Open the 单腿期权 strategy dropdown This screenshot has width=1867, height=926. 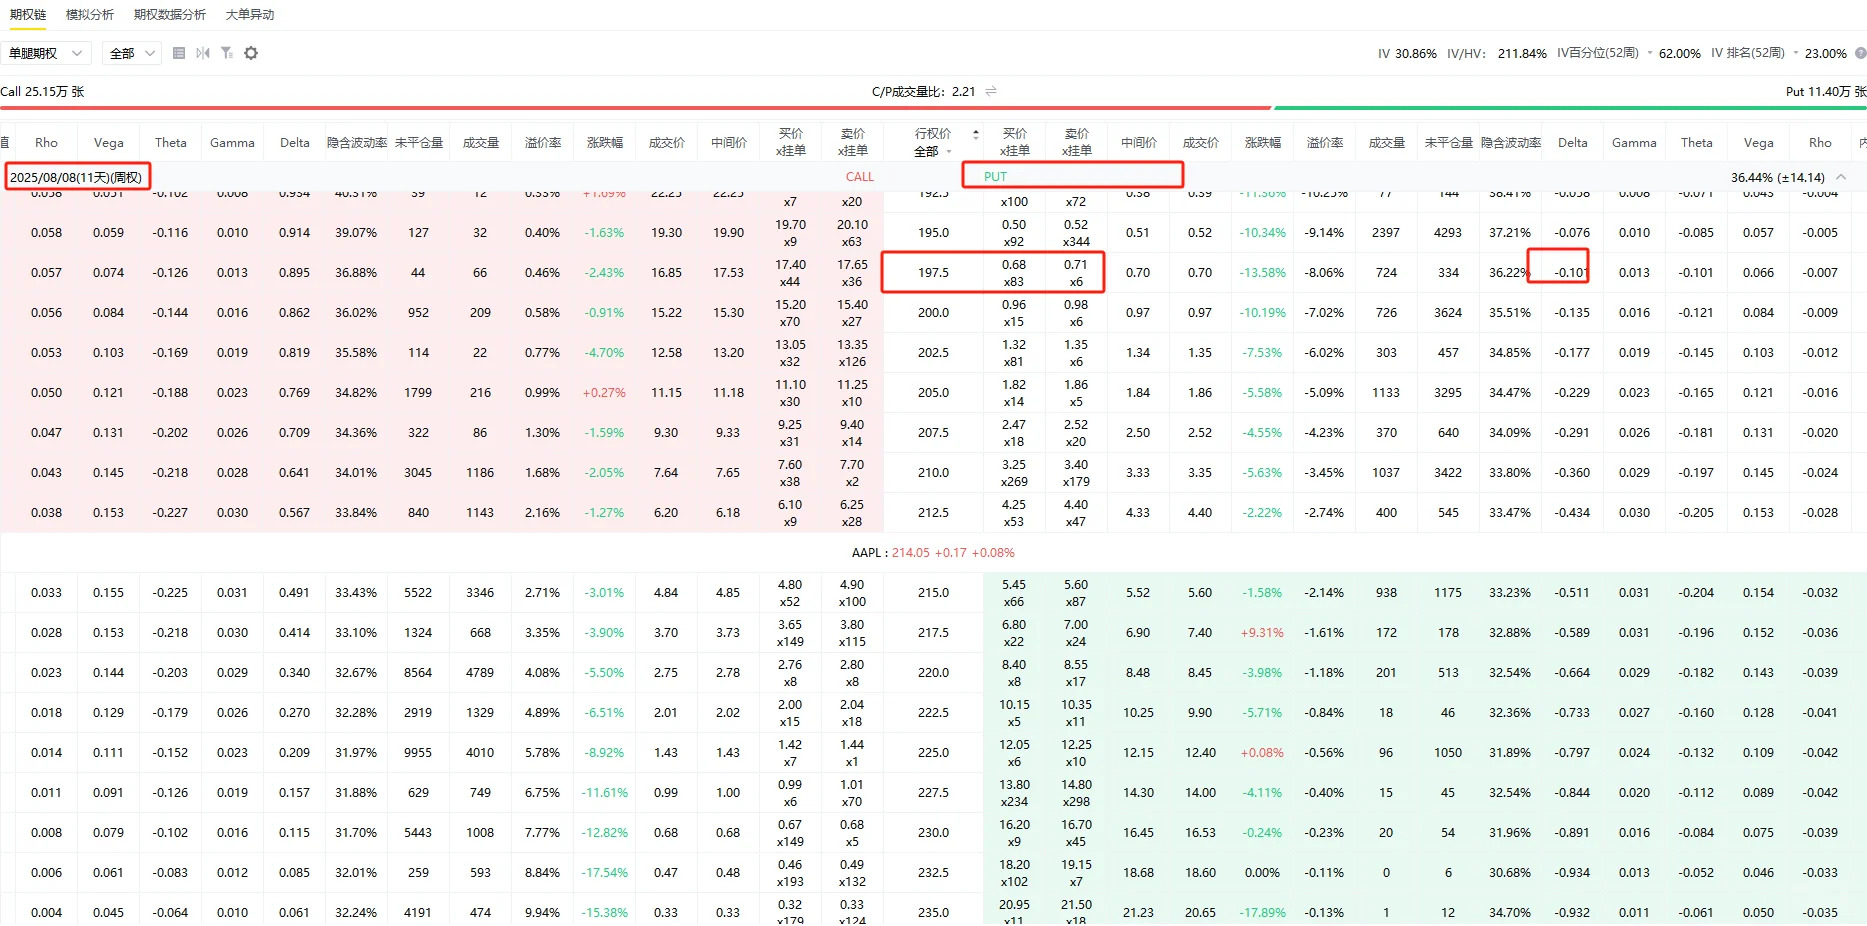47,53
